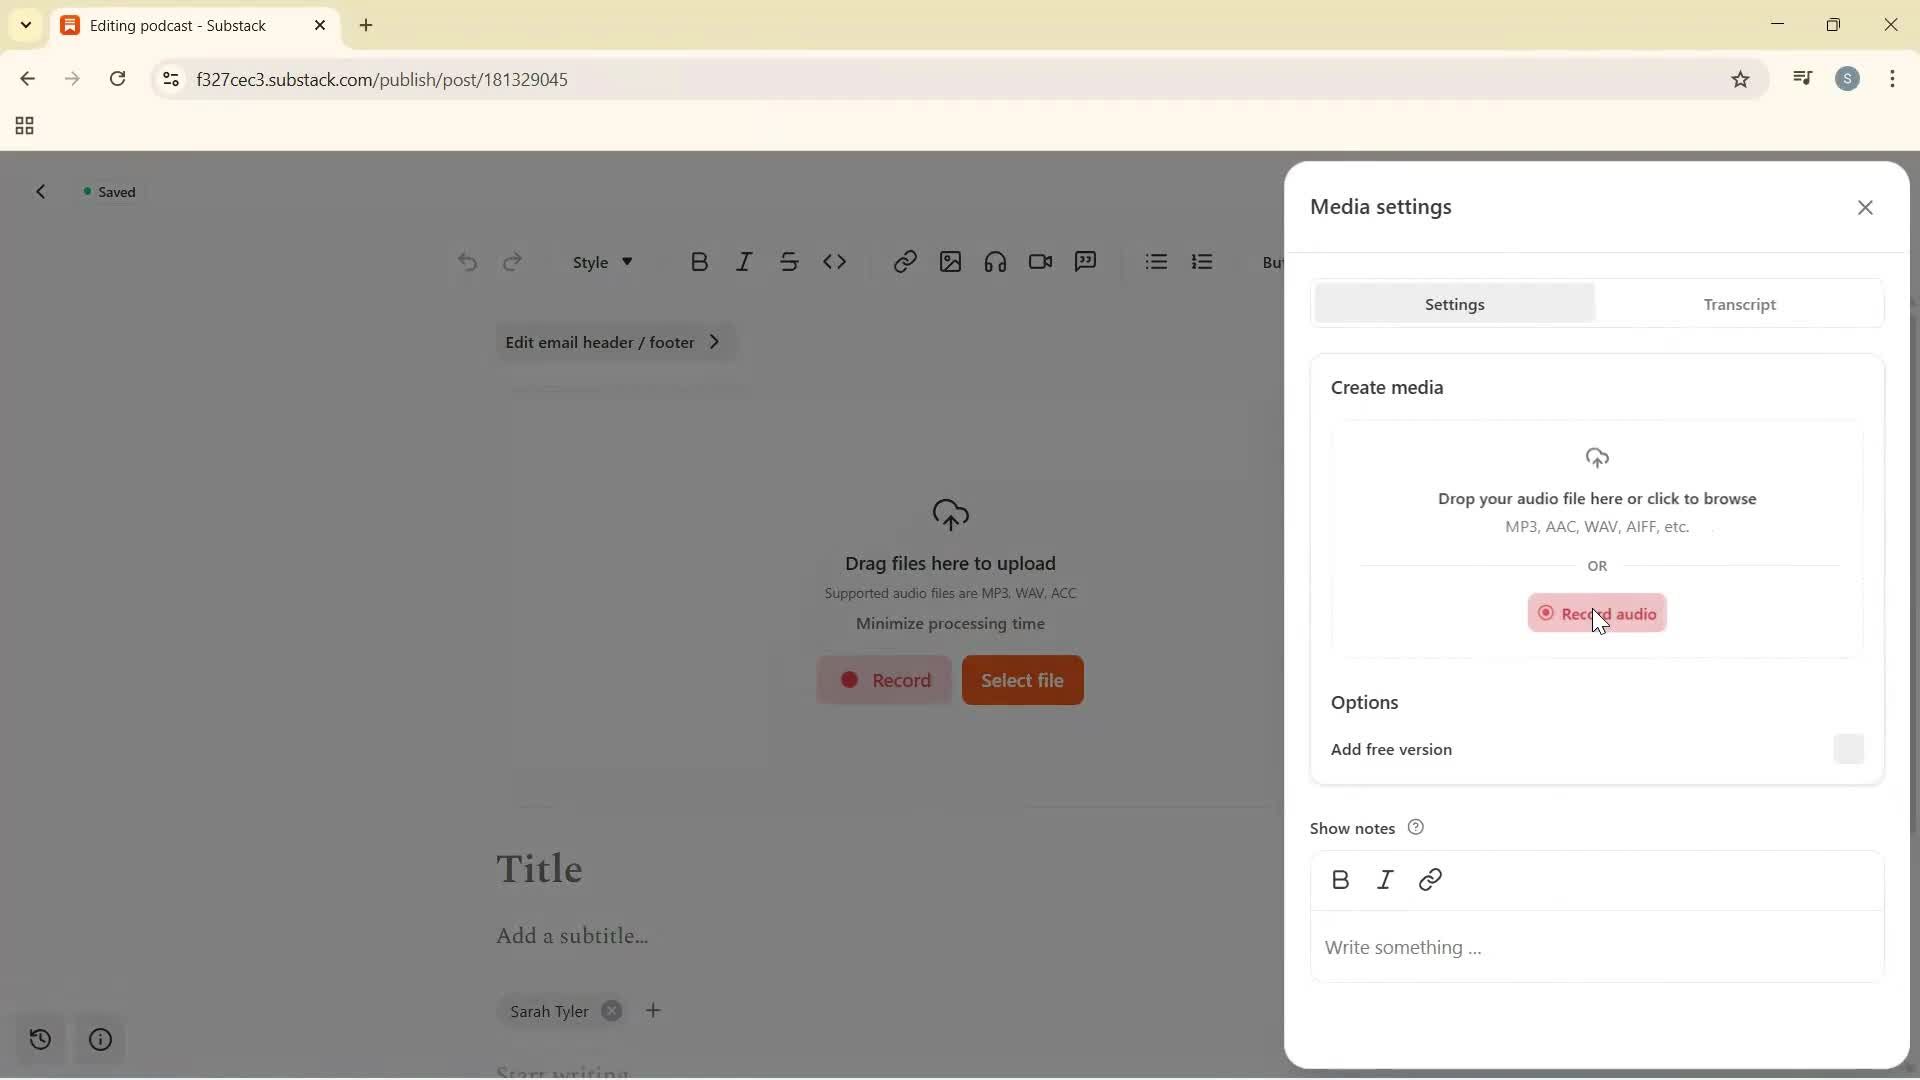
Task: Select the audio embed icon in the toolbar
Action: (995, 261)
